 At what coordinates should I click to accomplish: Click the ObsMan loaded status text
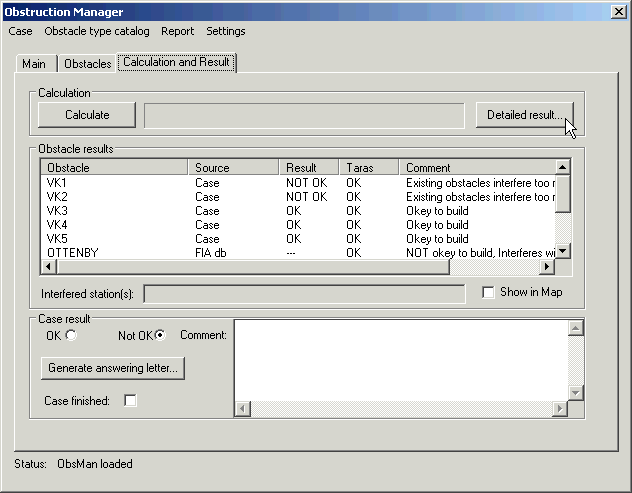tap(95, 464)
